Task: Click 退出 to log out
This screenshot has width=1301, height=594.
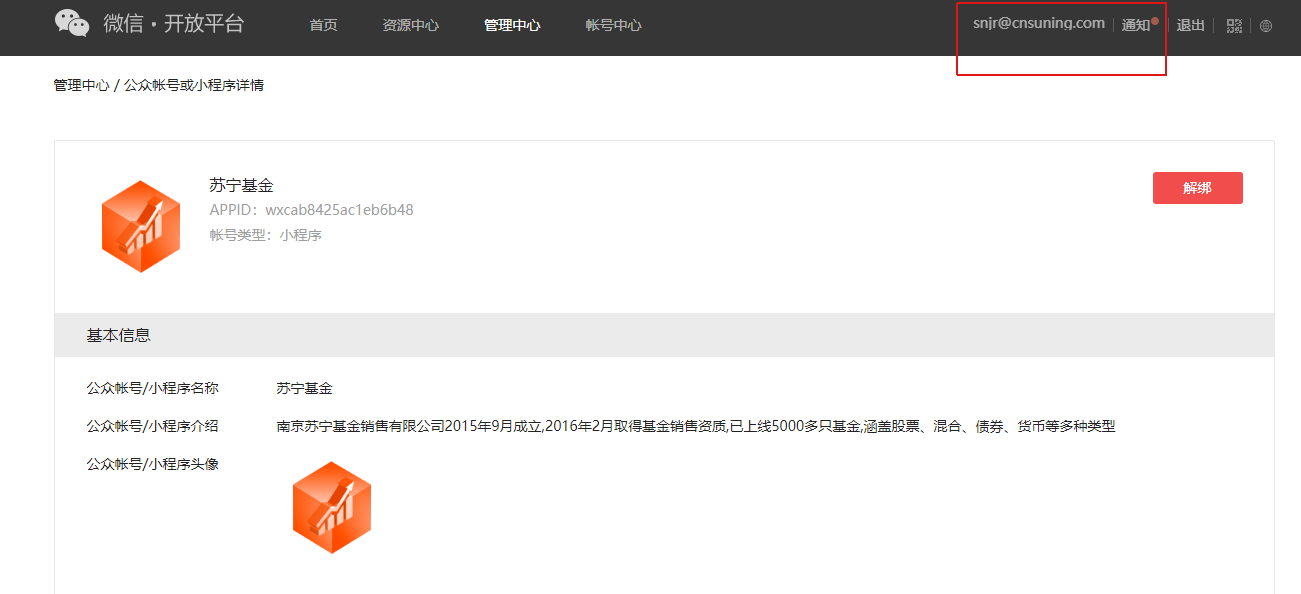Action: pyautogui.click(x=1190, y=25)
